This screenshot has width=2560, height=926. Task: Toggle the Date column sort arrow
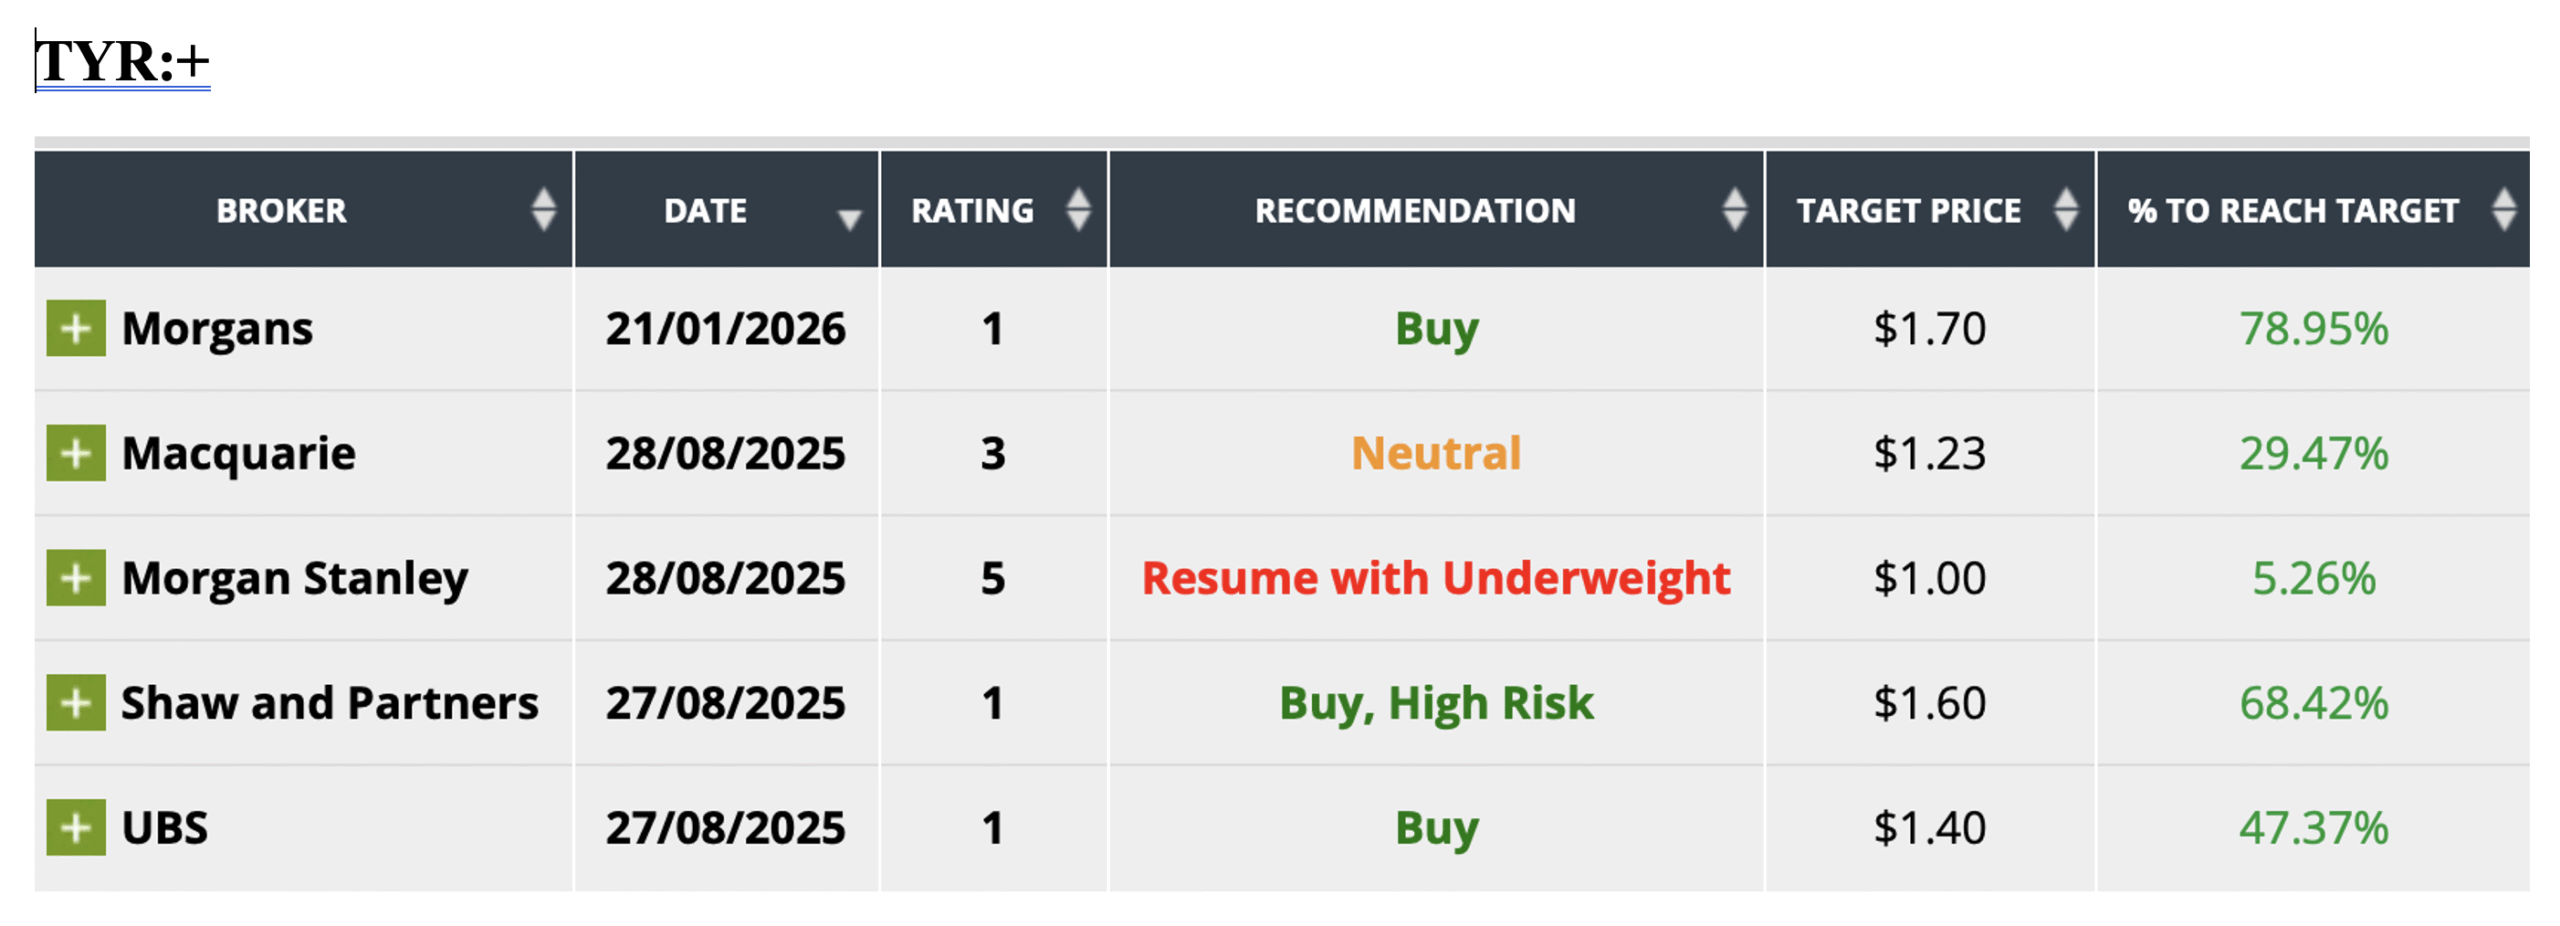pyautogui.click(x=849, y=218)
